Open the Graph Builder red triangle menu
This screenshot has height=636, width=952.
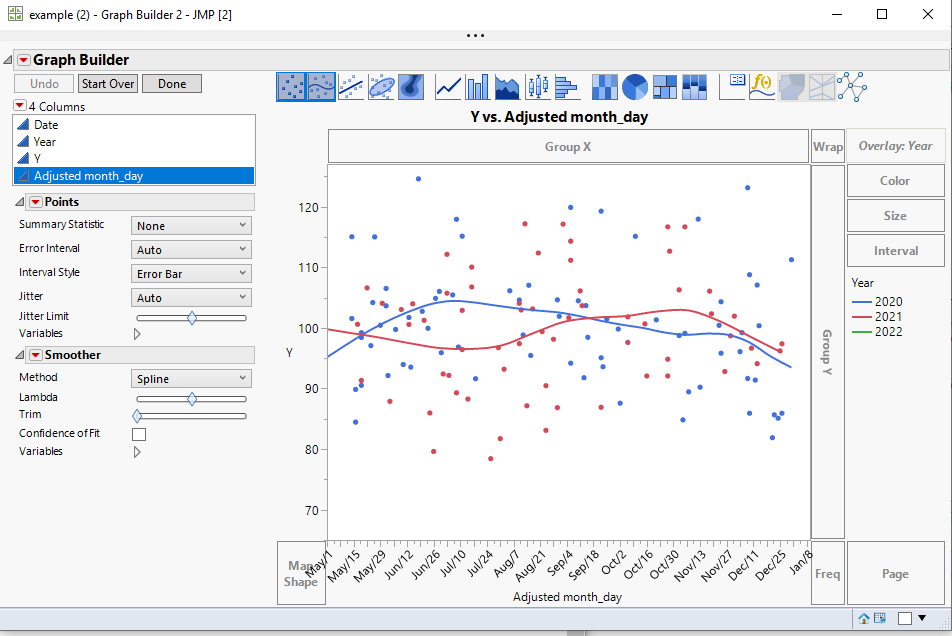click(x=24, y=59)
